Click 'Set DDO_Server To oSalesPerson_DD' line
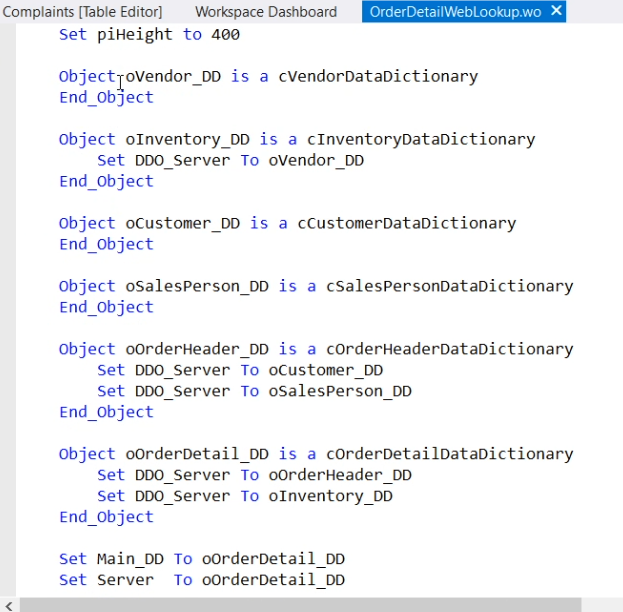The height and width of the screenshot is (612, 623). pos(254,391)
